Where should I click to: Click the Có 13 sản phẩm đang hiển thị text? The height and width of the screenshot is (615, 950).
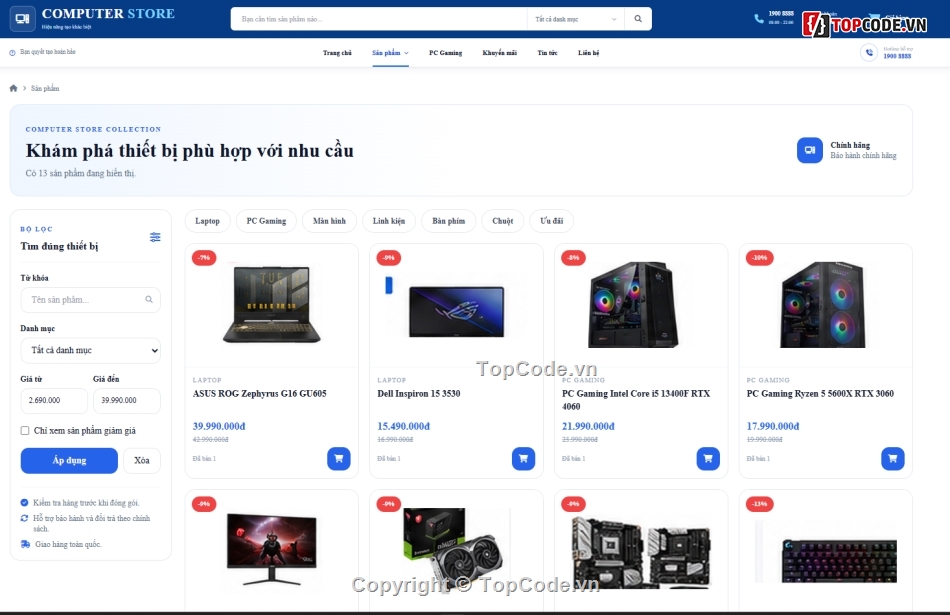pyautogui.click(x=81, y=173)
